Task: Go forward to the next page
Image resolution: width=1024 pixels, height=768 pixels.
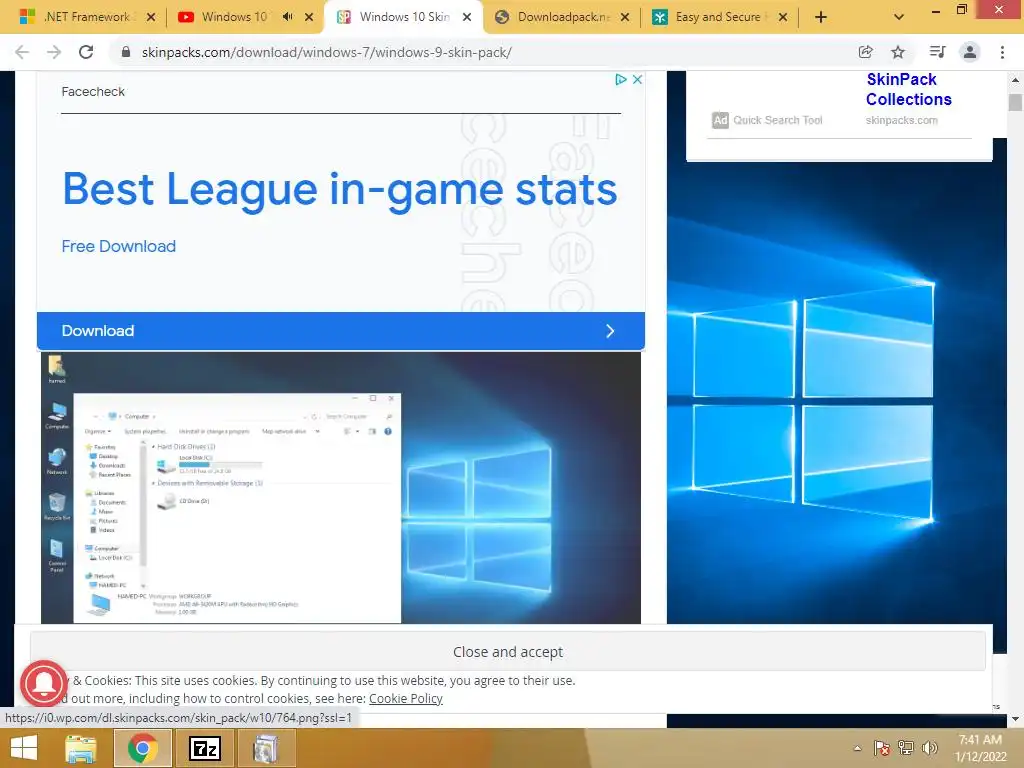Action: click(x=54, y=52)
